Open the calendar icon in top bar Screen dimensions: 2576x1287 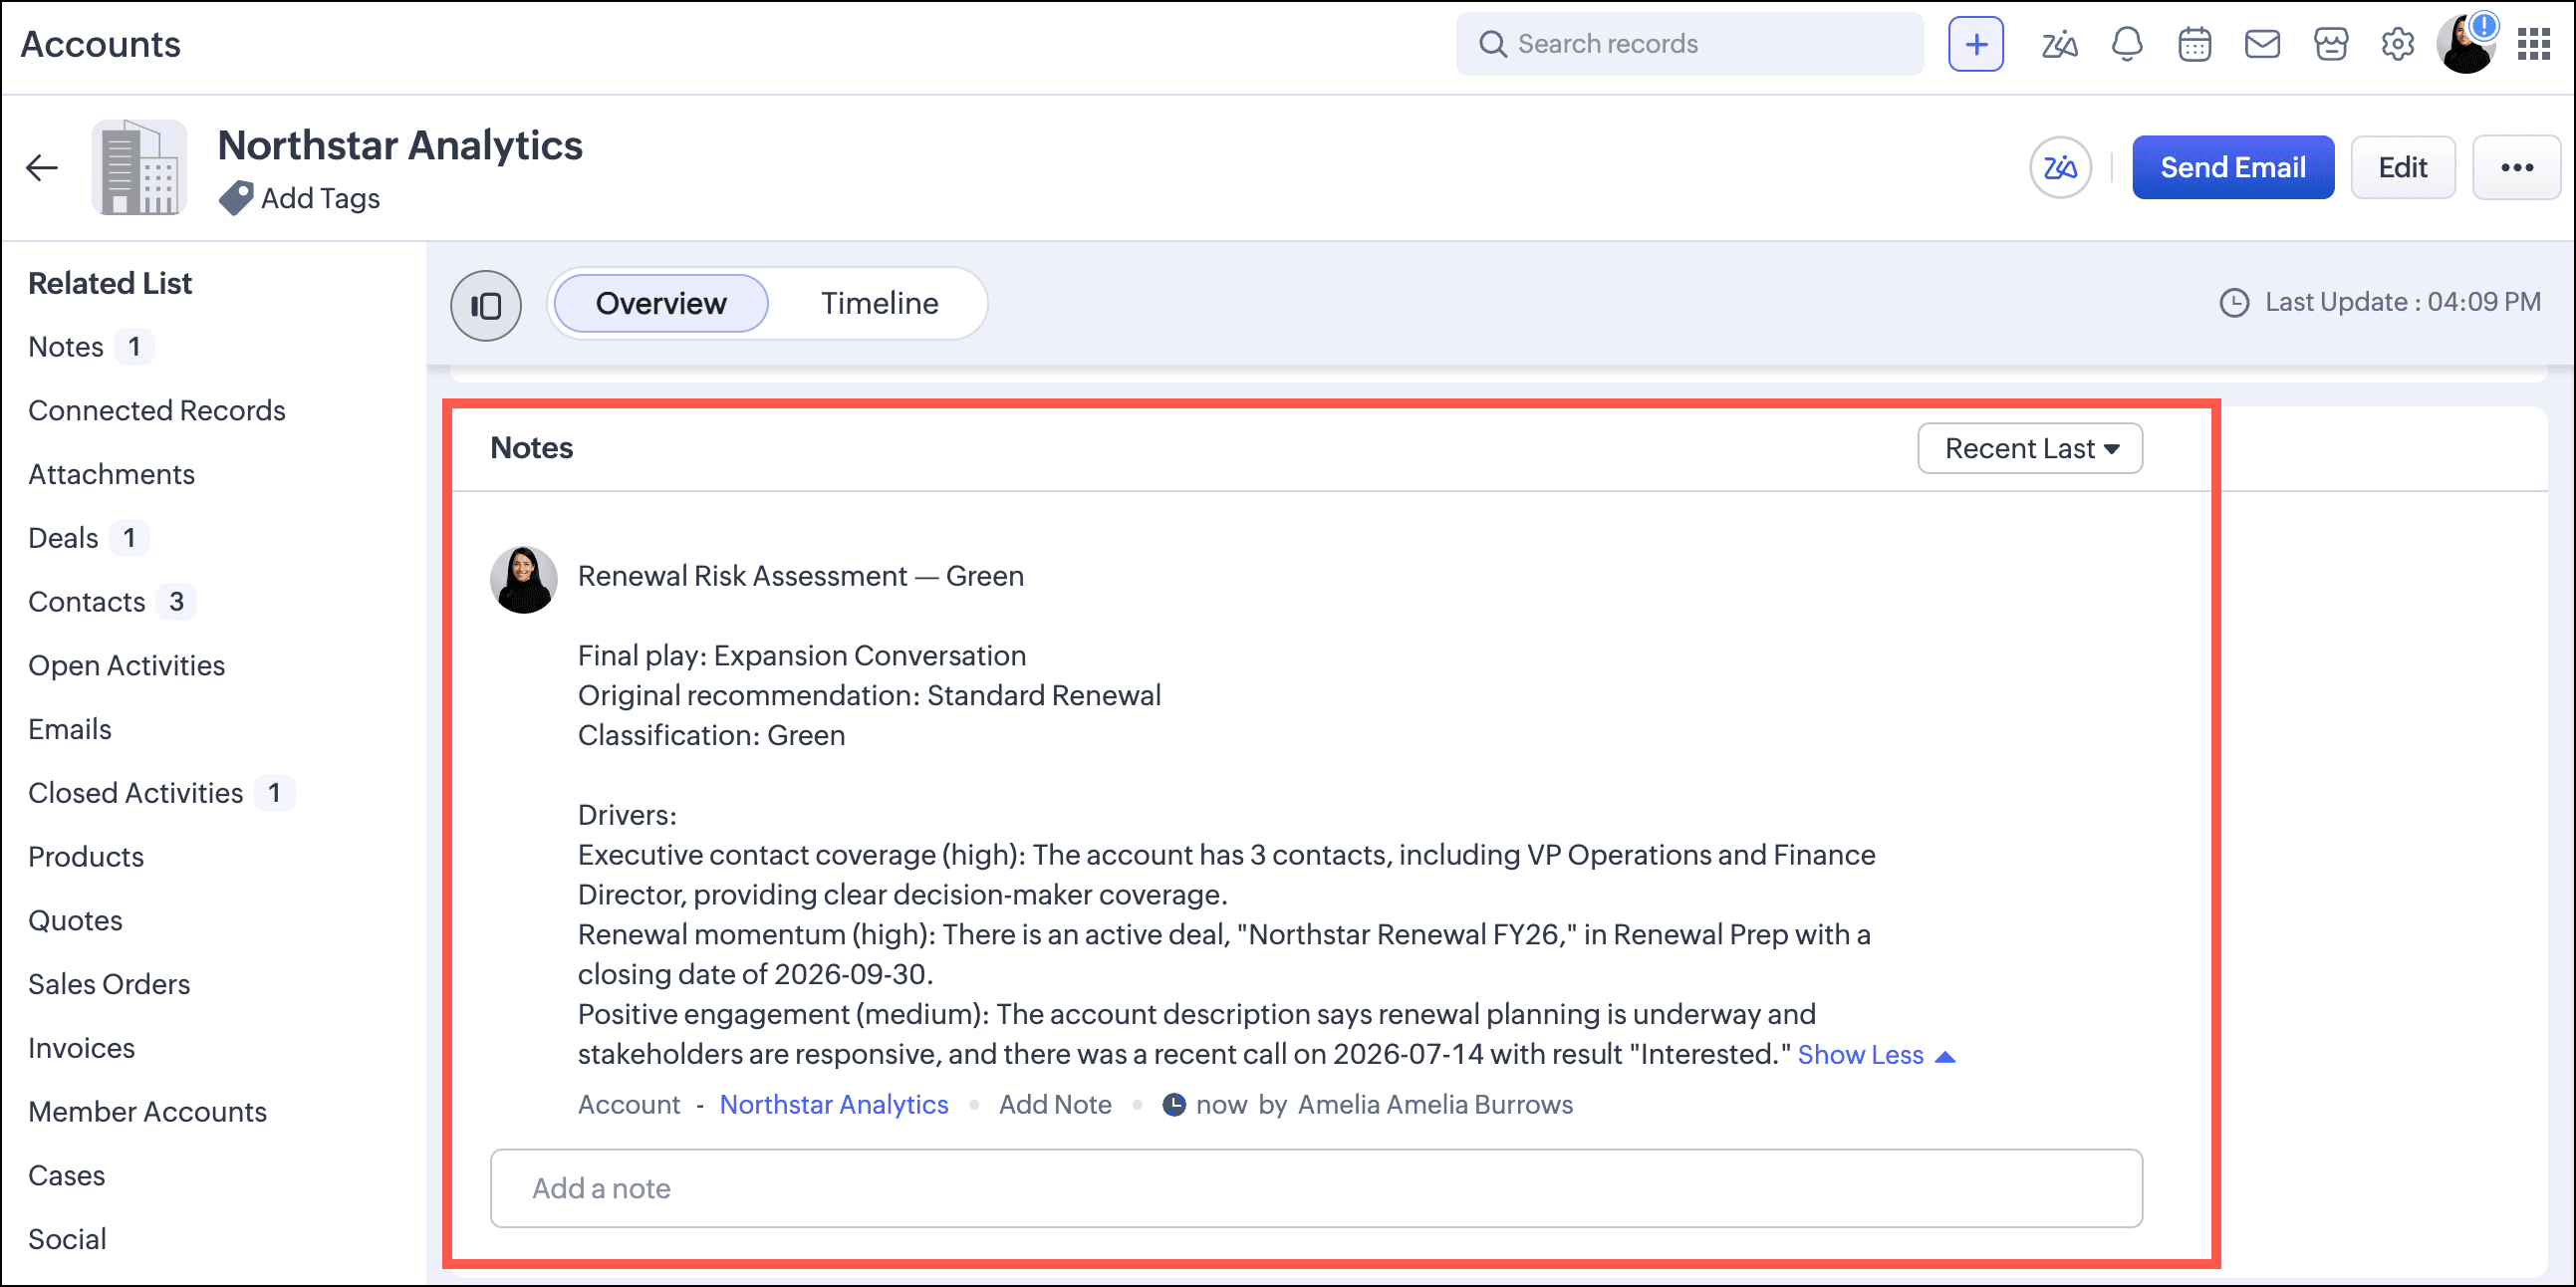(x=2195, y=44)
